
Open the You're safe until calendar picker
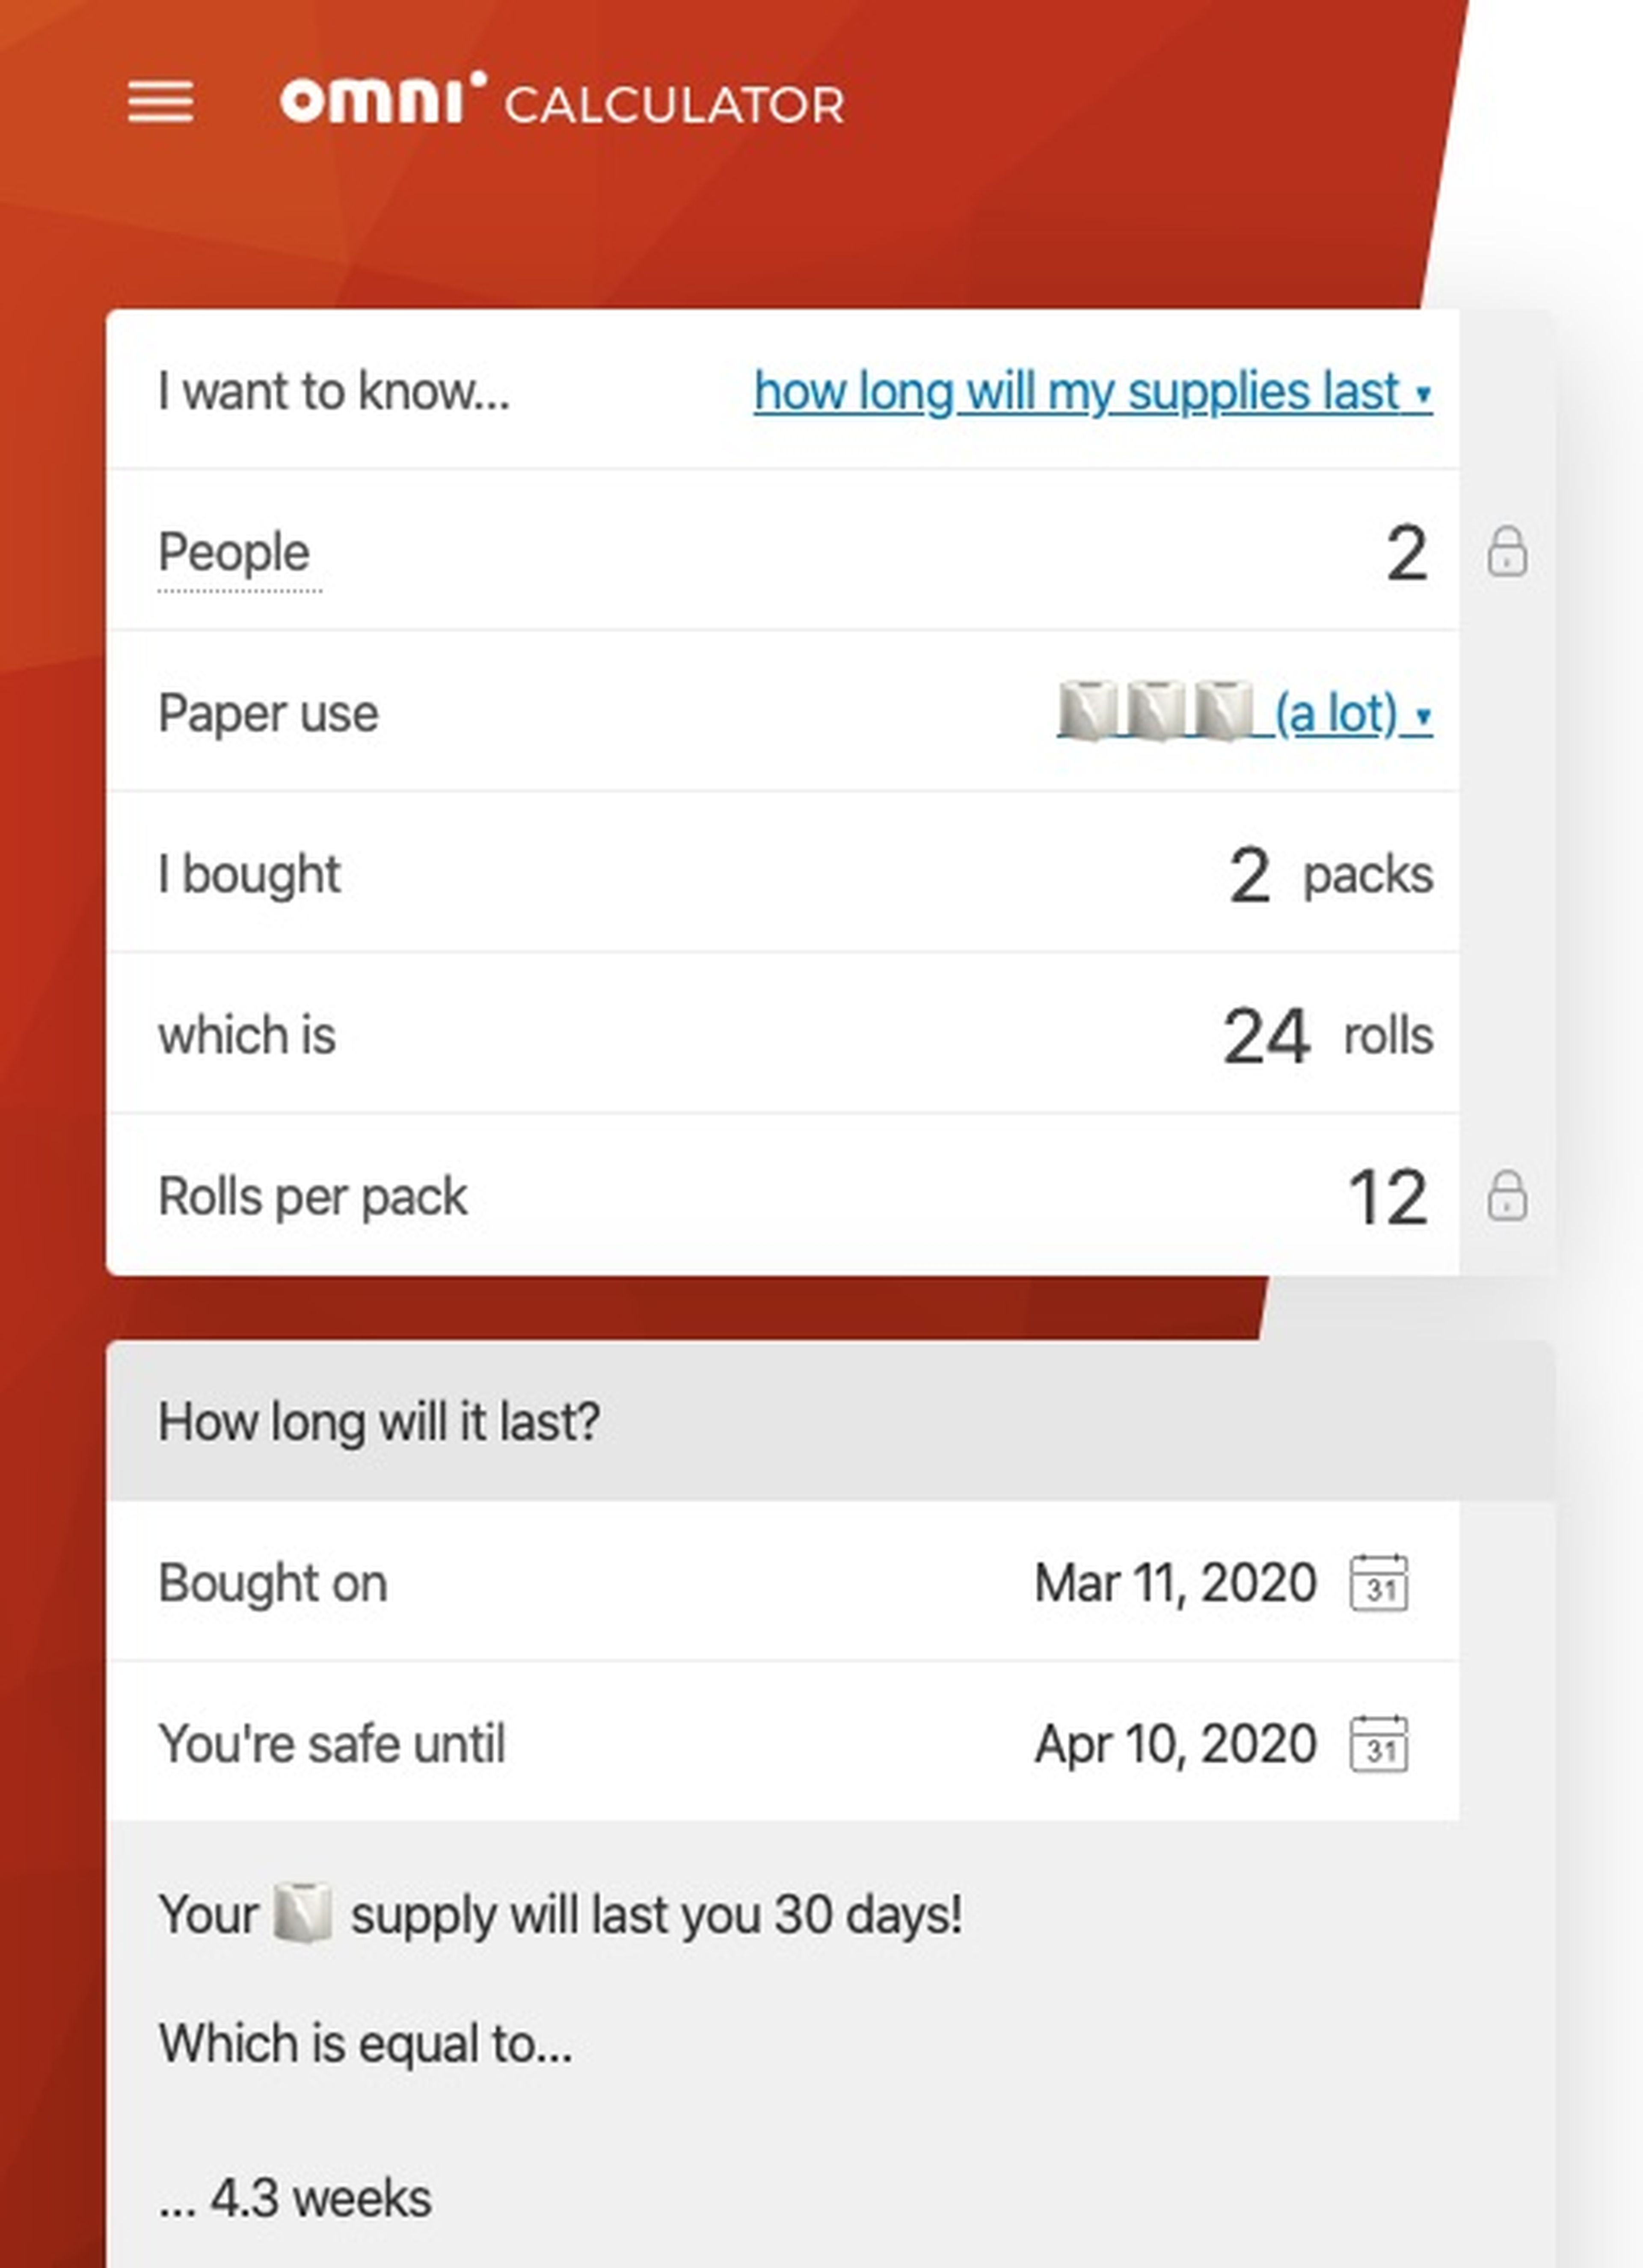[1379, 1744]
